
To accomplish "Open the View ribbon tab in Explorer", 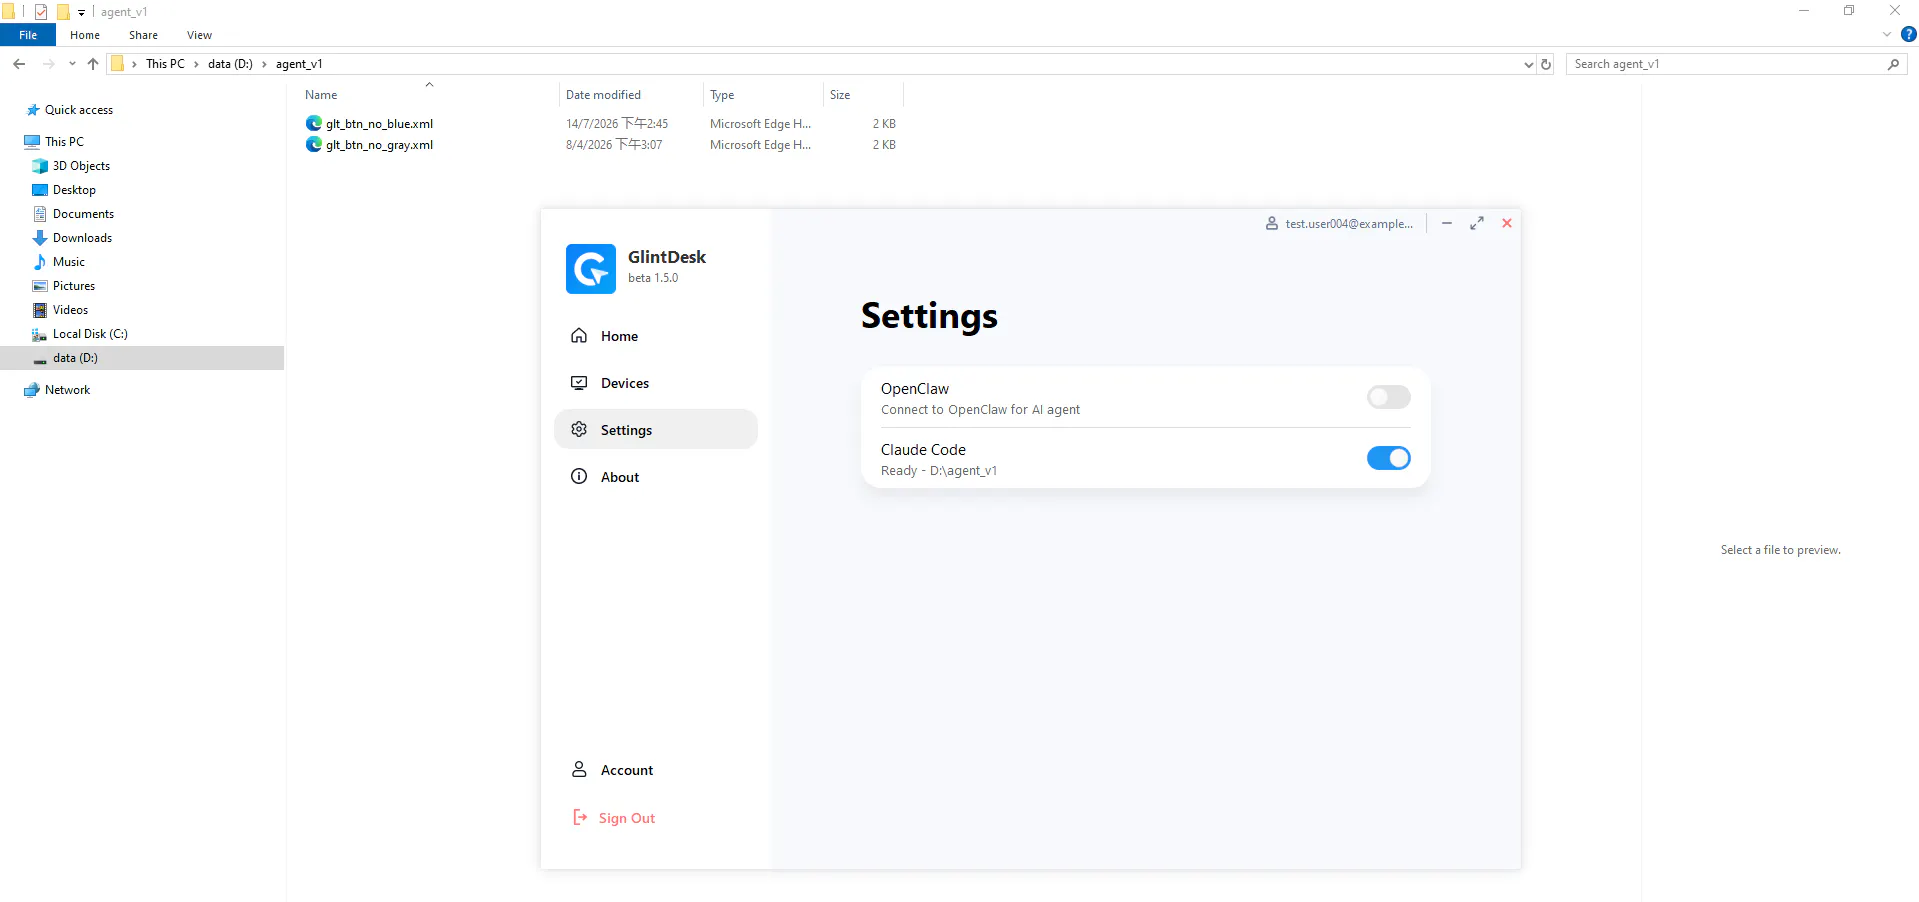I will click(x=199, y=35).
